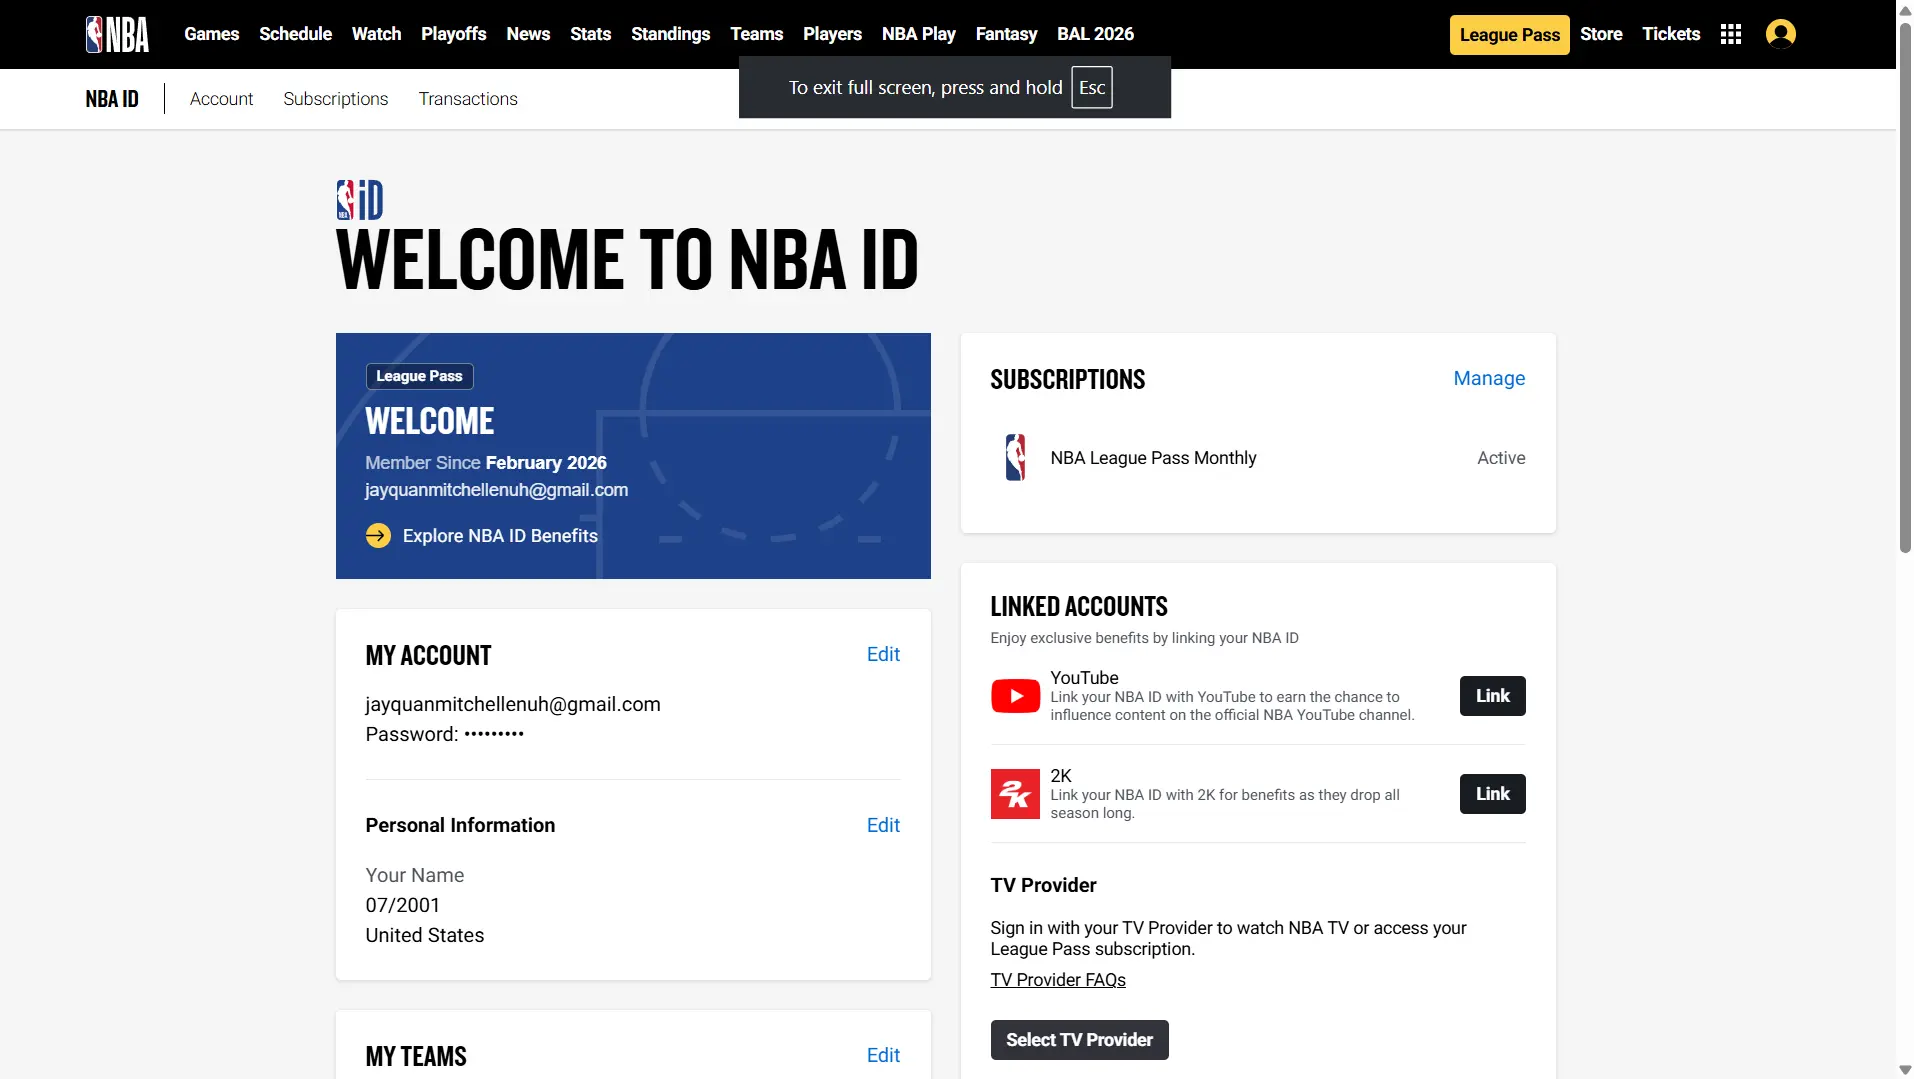Image resolution: width=1914 pixels, height=1079 pixels.
Task: Click the NBA ID sub-navigation title
Action: click(x=112, y=99)
